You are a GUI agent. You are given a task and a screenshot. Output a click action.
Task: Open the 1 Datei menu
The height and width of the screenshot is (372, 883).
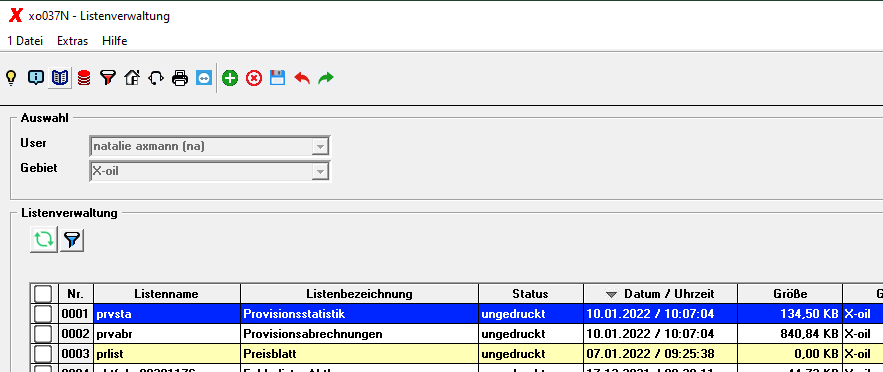(25, 41)
